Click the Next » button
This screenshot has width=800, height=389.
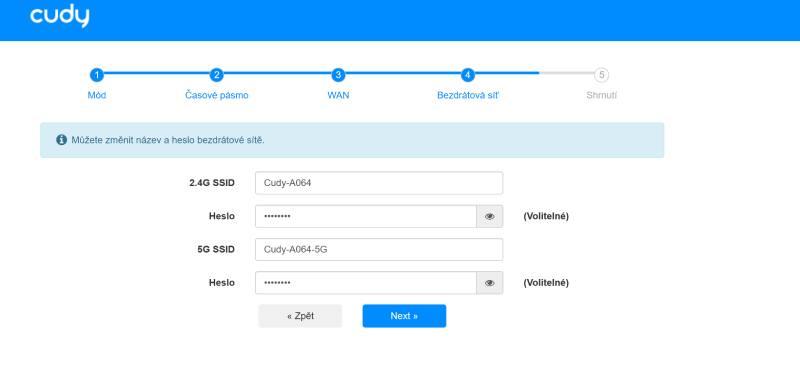[404, 316]
